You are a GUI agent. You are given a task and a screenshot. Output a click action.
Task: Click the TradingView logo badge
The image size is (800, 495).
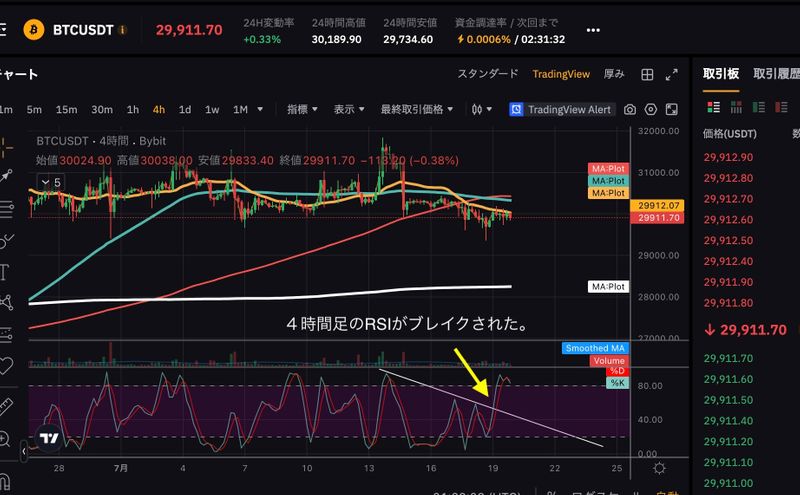click(x=49, y=438)
